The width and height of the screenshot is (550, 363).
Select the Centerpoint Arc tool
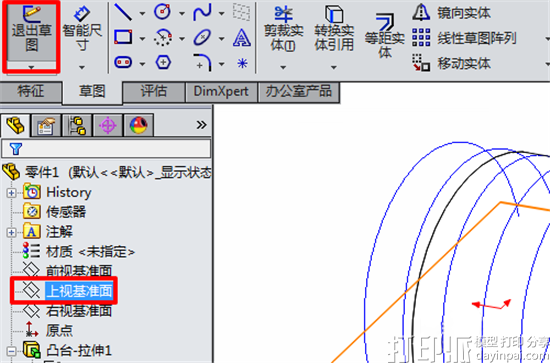163,38
